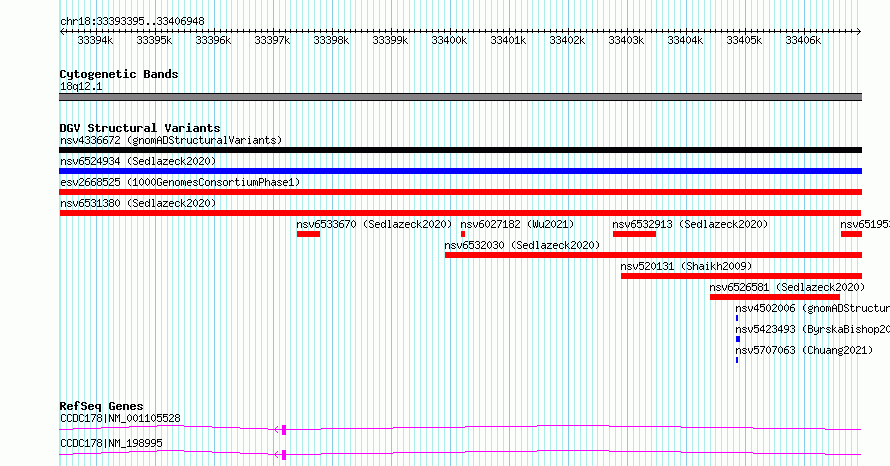Click the nsv6524934 (Sedlazeck2020) label
This screenshot has height=466, width=890.
coord(138,161)
